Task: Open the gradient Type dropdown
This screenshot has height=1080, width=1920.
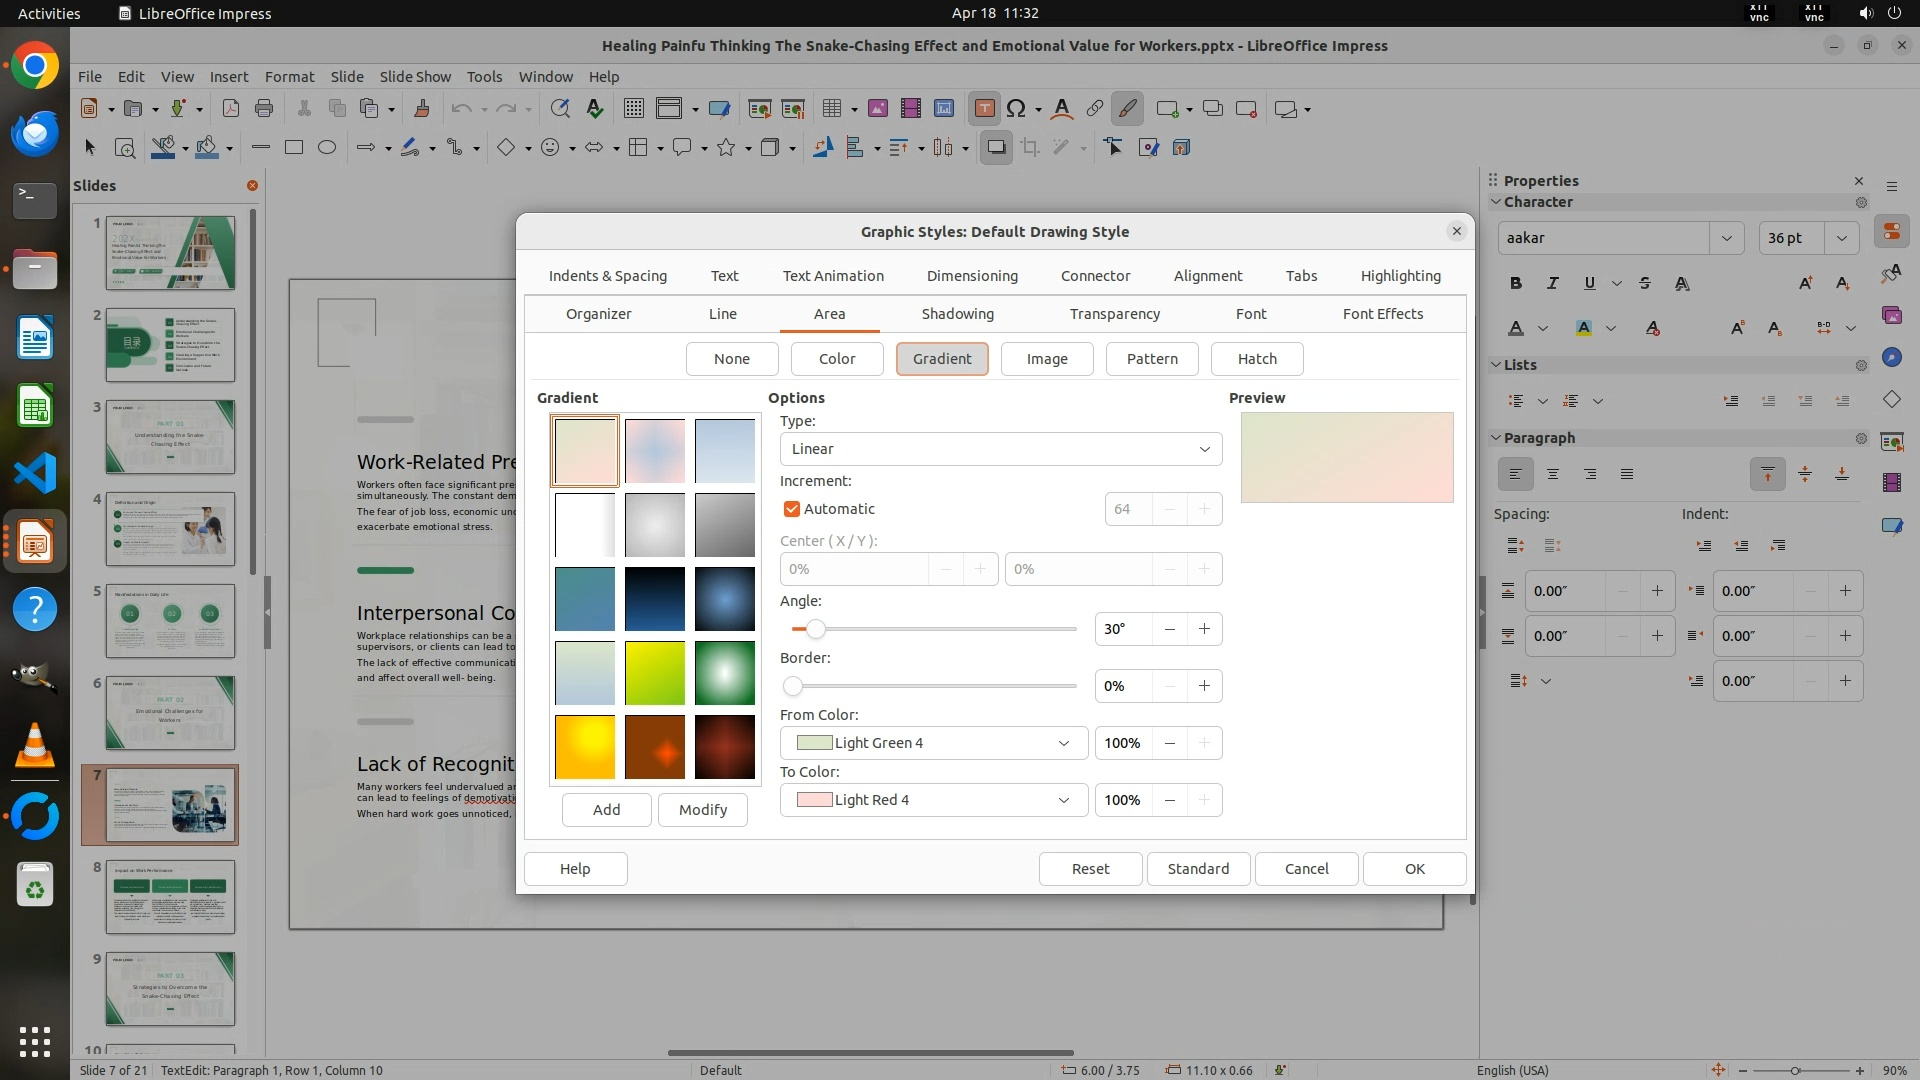Action: [x=1000, y=449]
